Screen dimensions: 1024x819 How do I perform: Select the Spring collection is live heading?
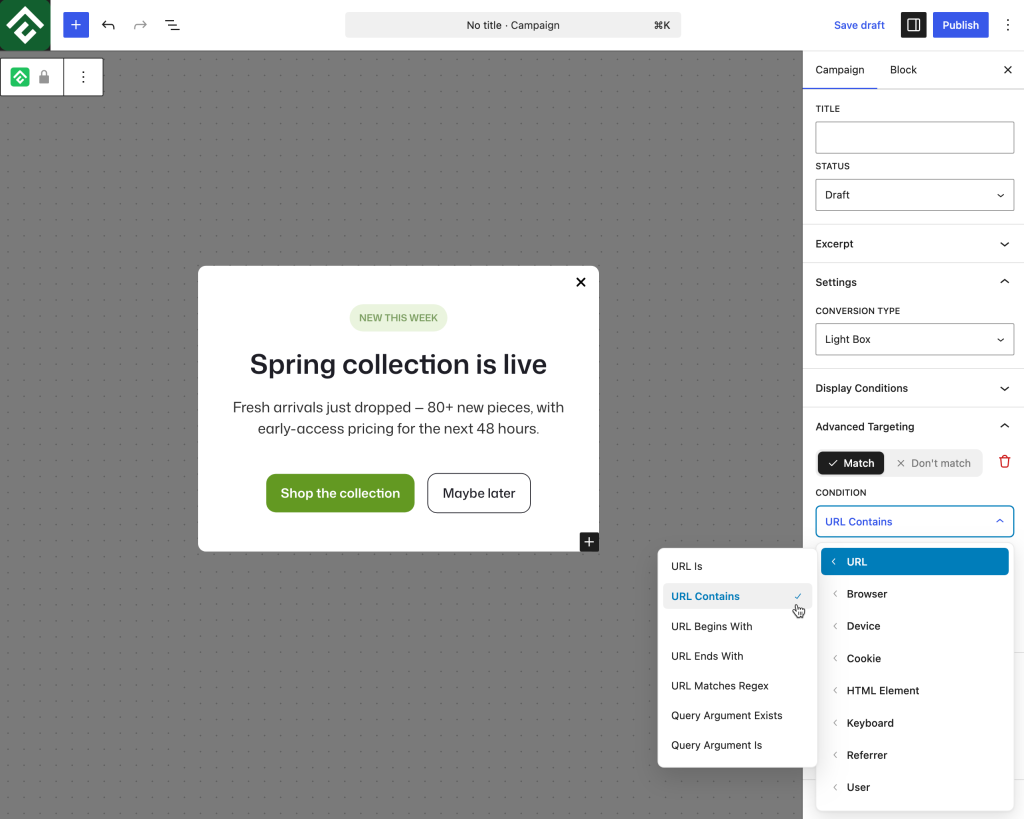click(x=398, y=364)
